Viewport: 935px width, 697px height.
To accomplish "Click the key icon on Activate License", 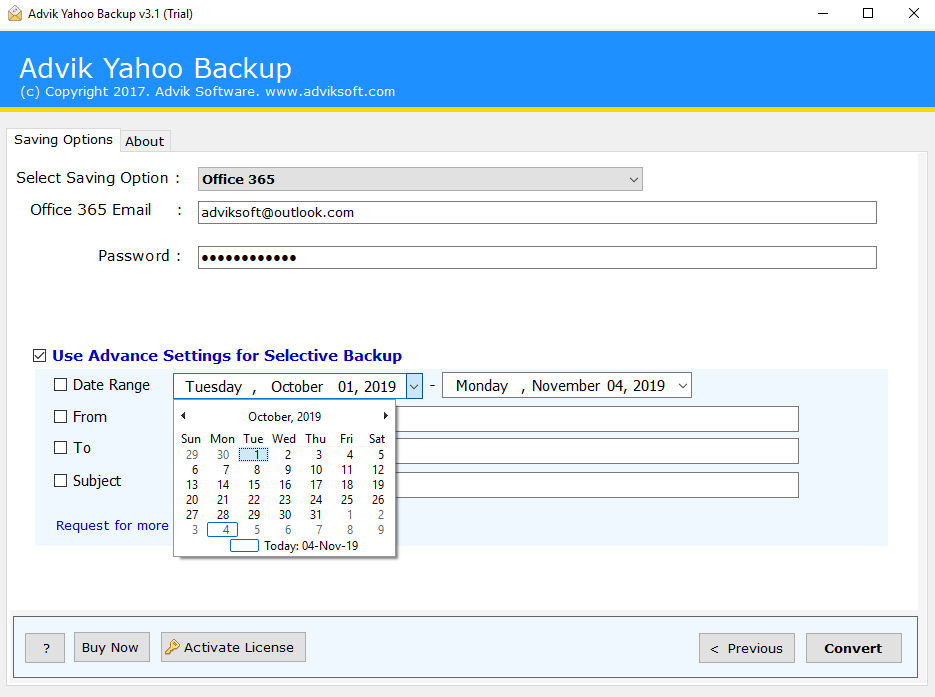I will point(173,647).
